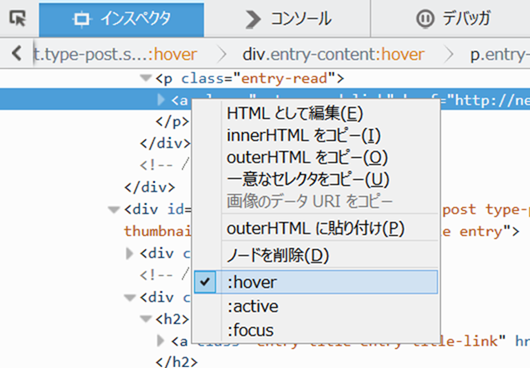Image resolution: width=530 pixels, height=368 pixels.
Task: Select the closing </p> tag line
Action: tap(172, 121)
